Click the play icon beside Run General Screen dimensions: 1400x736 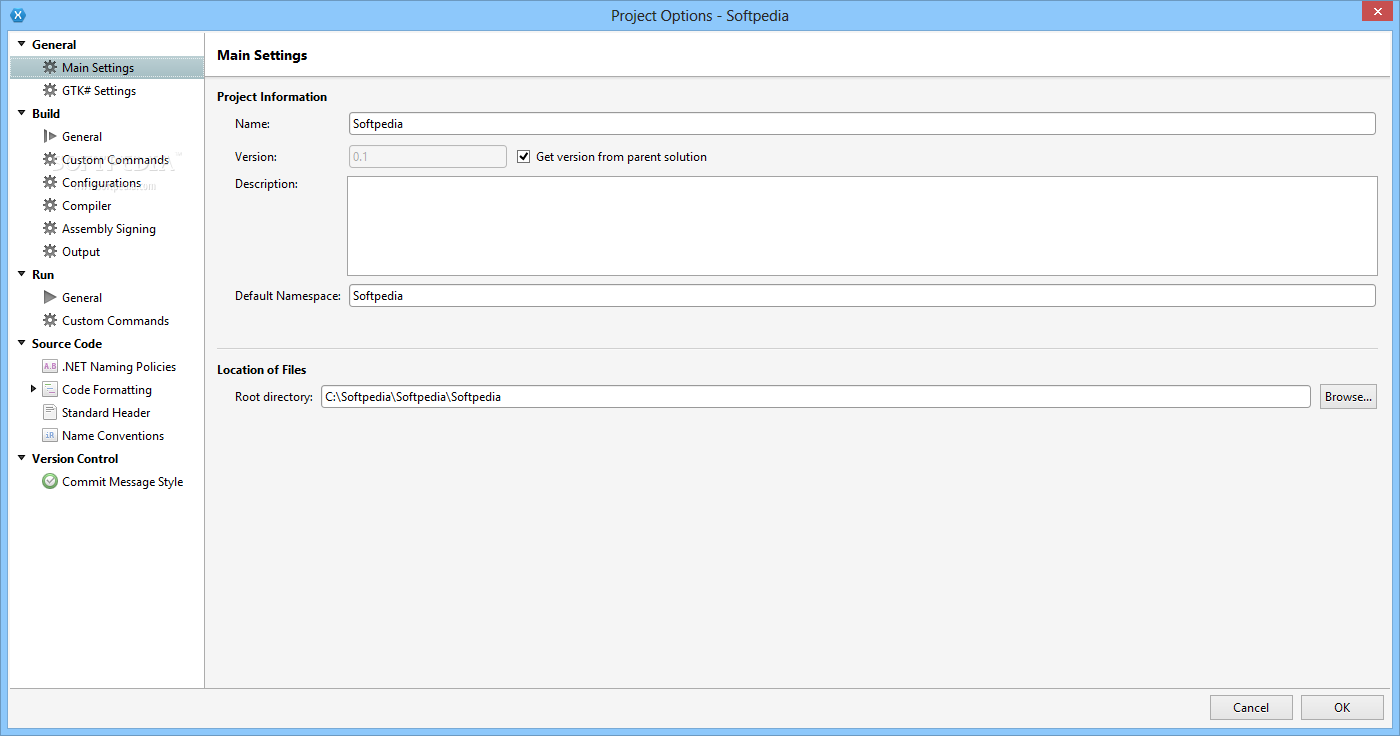coord(50,297)
